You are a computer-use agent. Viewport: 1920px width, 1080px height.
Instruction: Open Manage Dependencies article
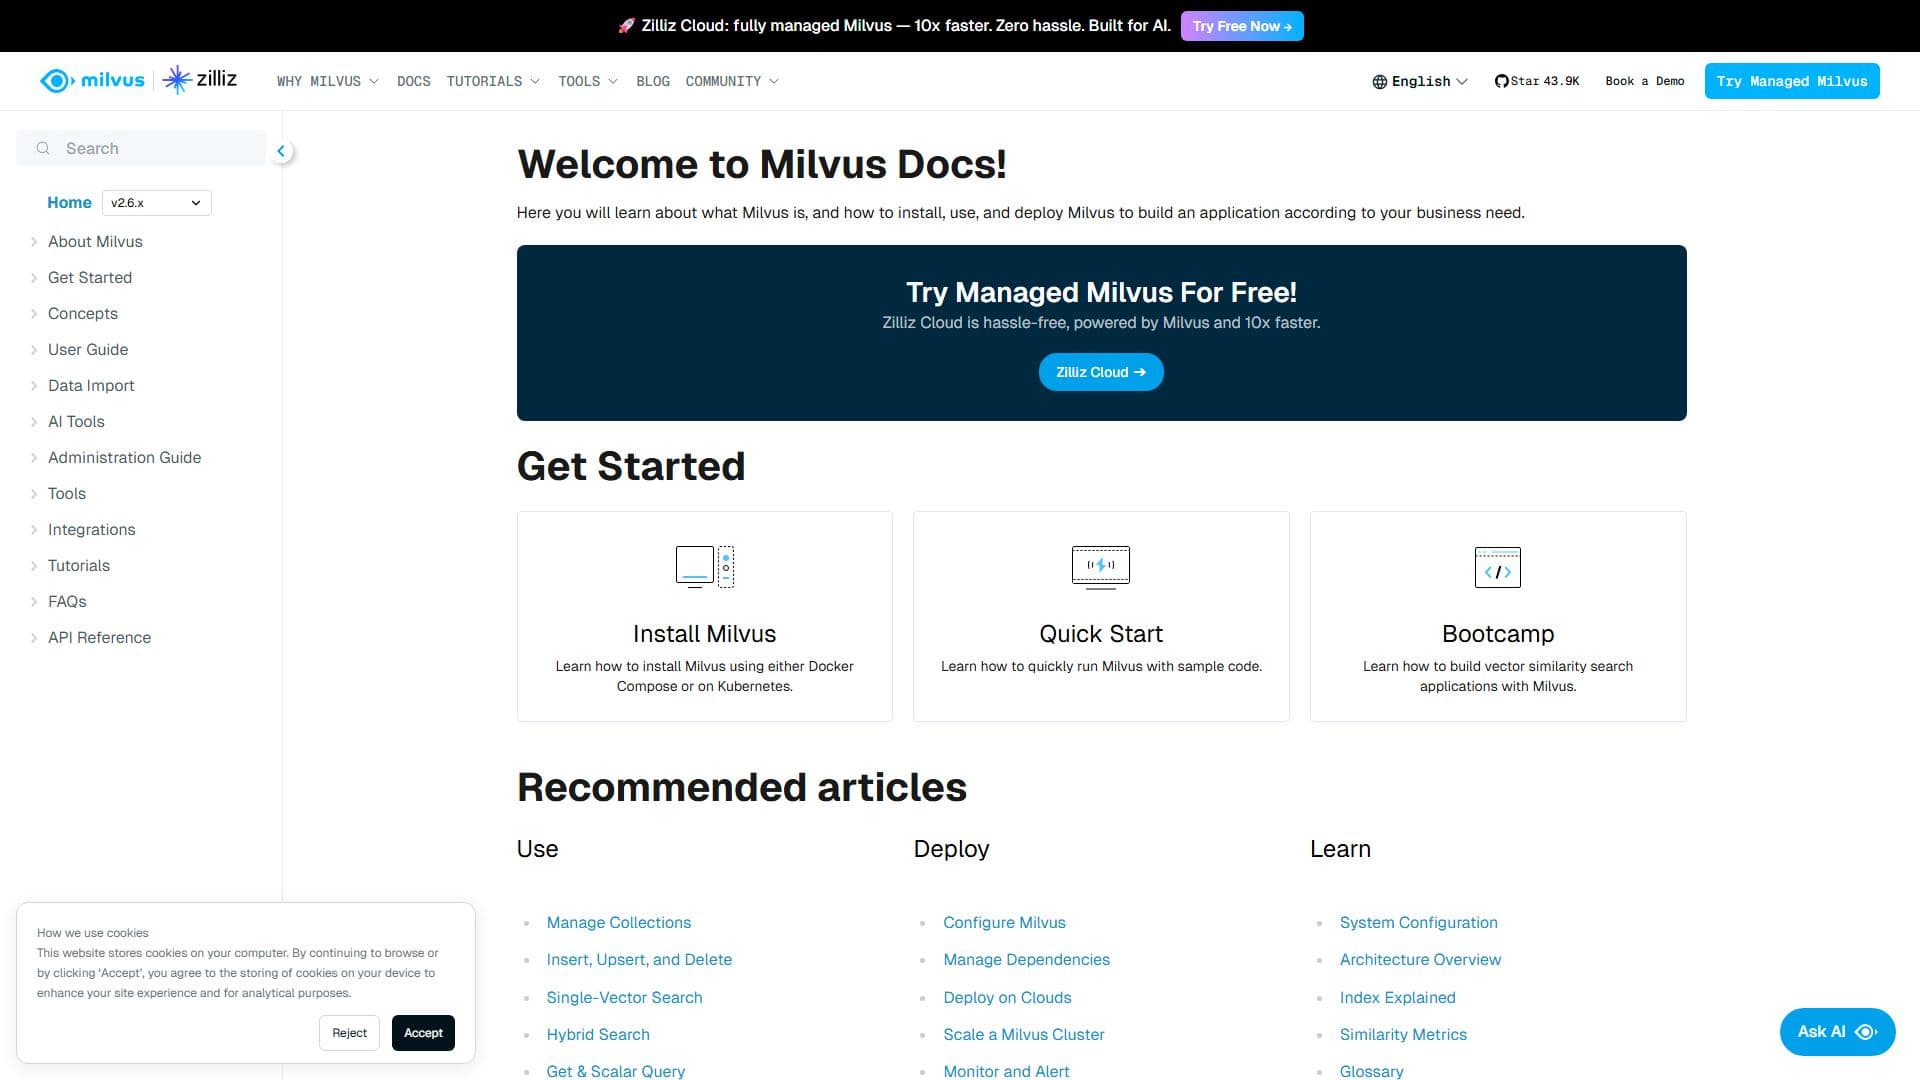pos(1026,960)
